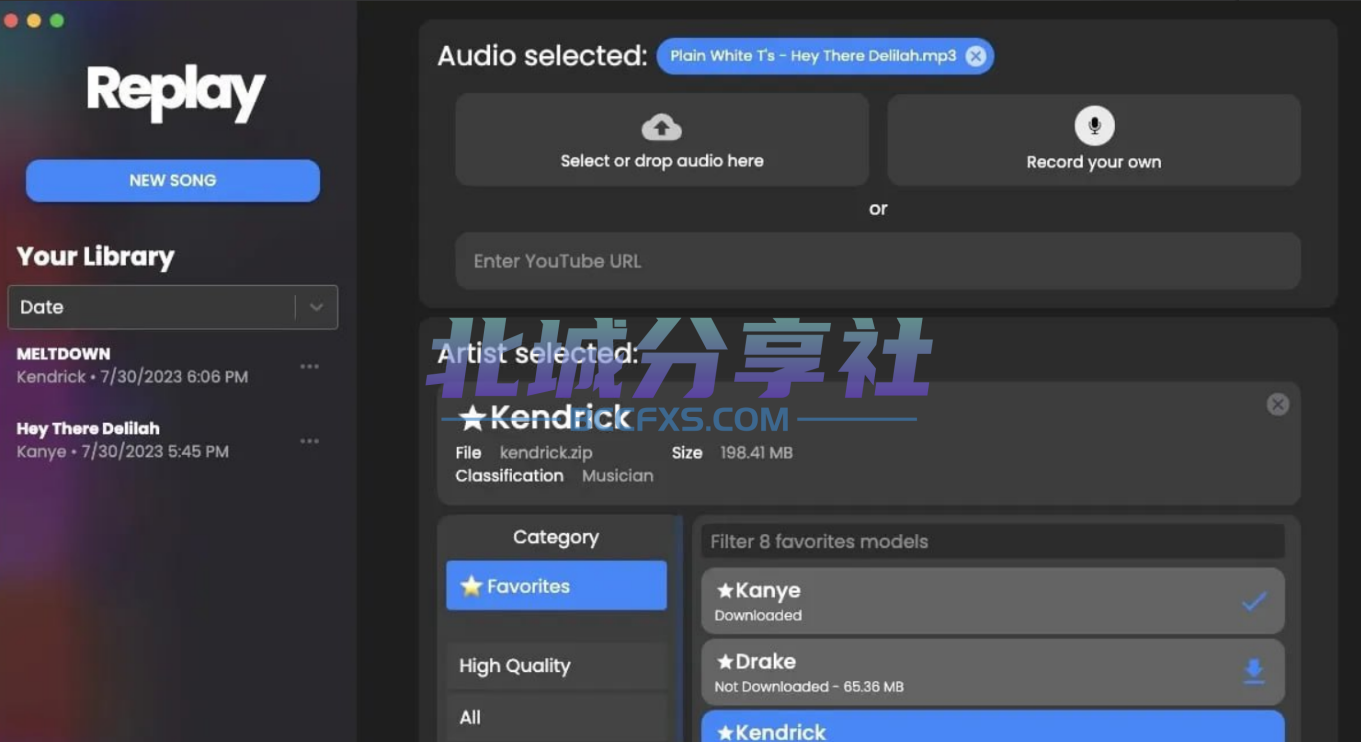Open options menu for Hey There Delilah

click(x=310, y=441)
